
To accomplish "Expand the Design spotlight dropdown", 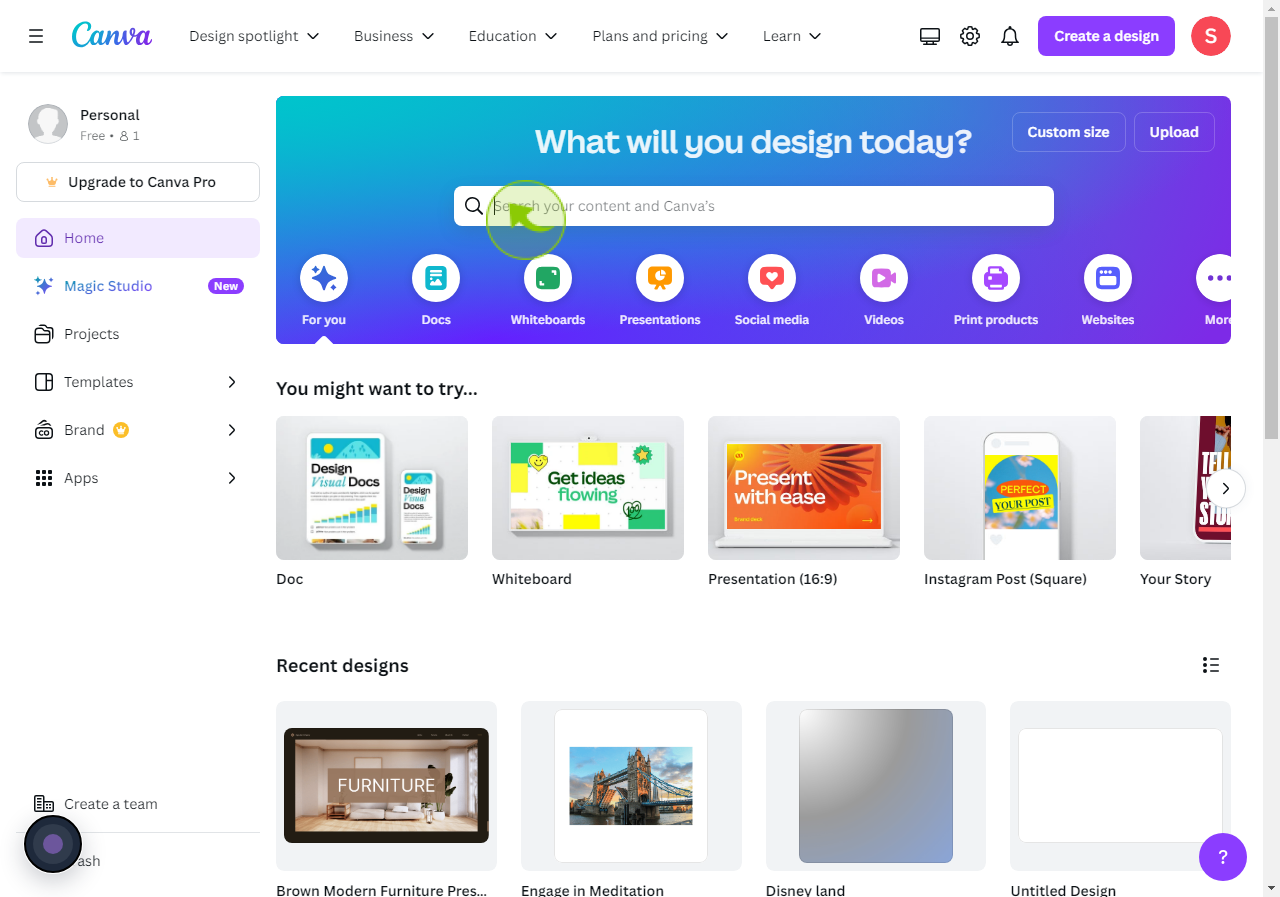I will [x=254, y=36].
